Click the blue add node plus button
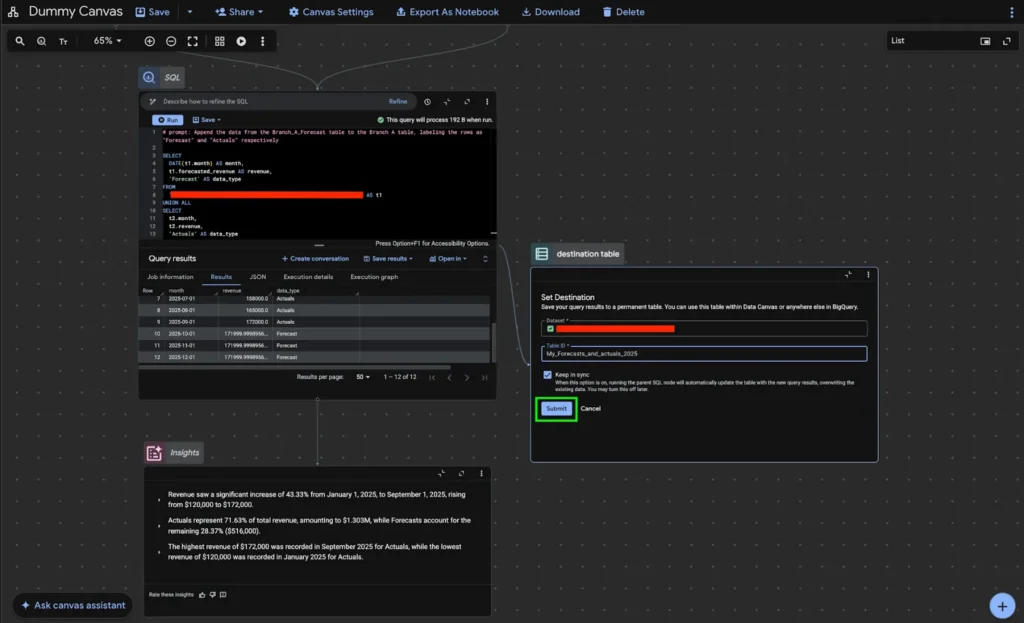Viewport: 1024px width, 623px height. [1001, 605]
